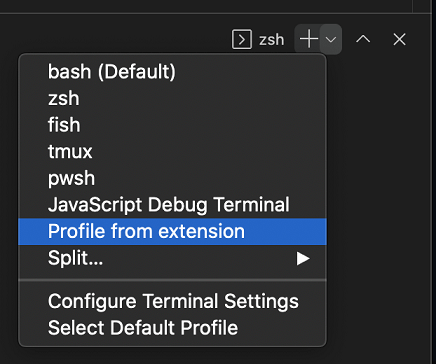The height and width of the screenshot is (364, 436).
Task: Start a pwsh terminal profile
Action: [x=172, y=178]
